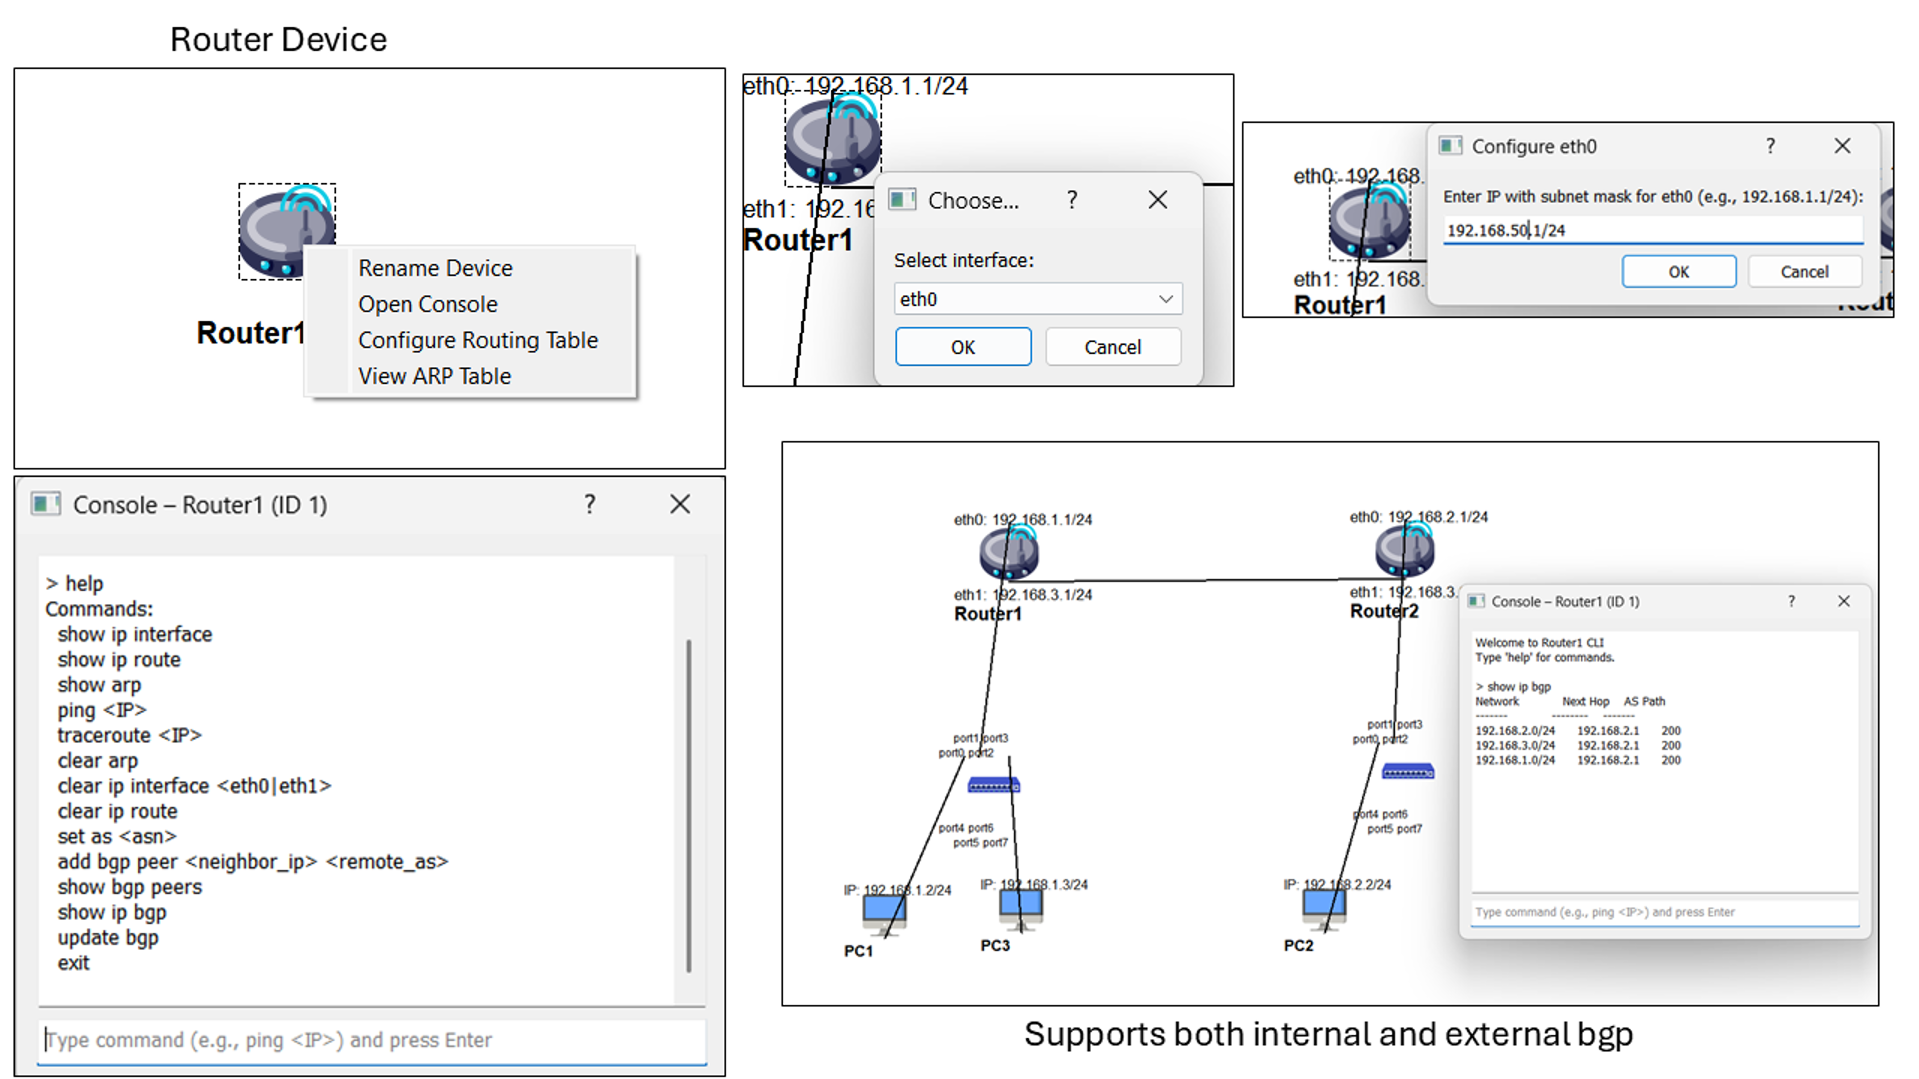Click the help question mark in Choose dialog
This screenshot has width=1919, height=1079.
[x=1072, y=200]
